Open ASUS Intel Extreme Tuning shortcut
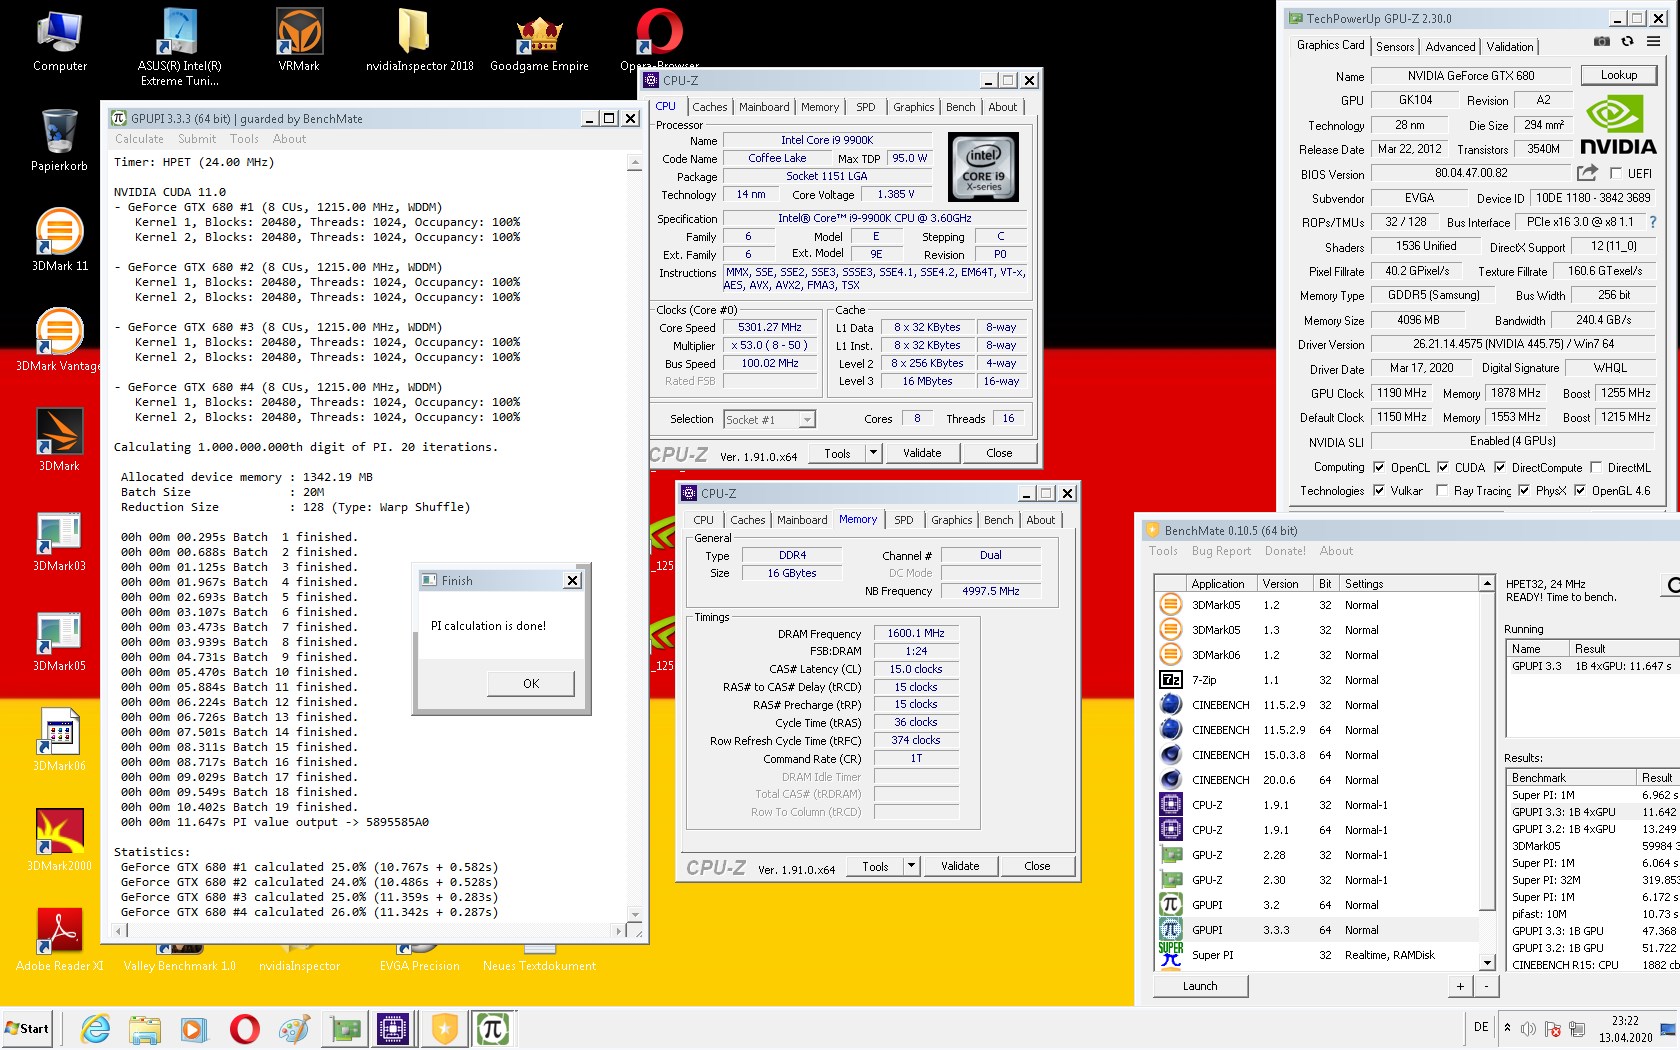Image resolution: width=1680 pixels, height=1050 pixels. (180, 47)
